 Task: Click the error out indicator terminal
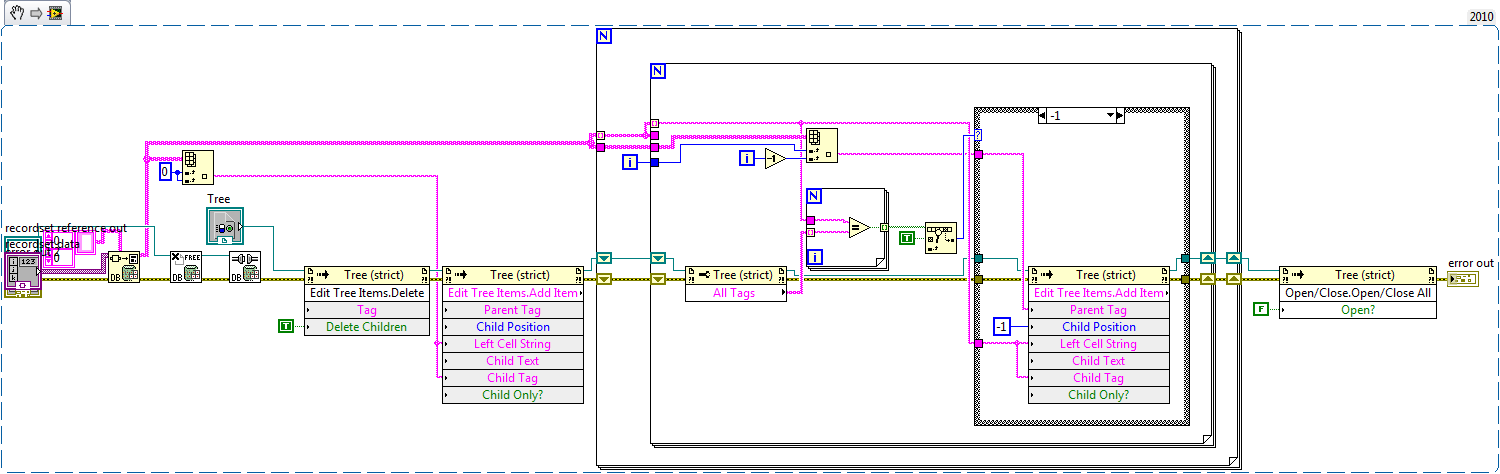click(1464, 278)
